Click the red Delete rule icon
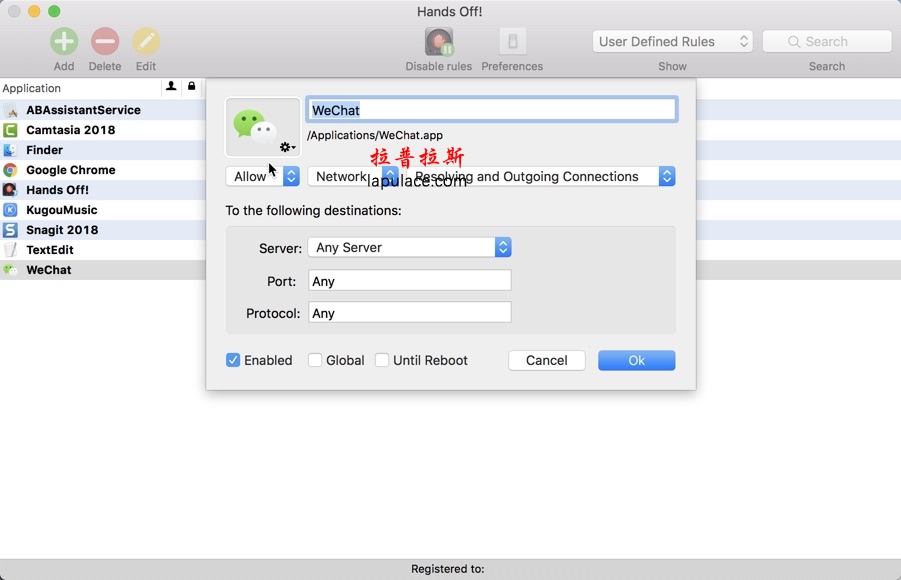901x580 pixels. pos(105,41)
